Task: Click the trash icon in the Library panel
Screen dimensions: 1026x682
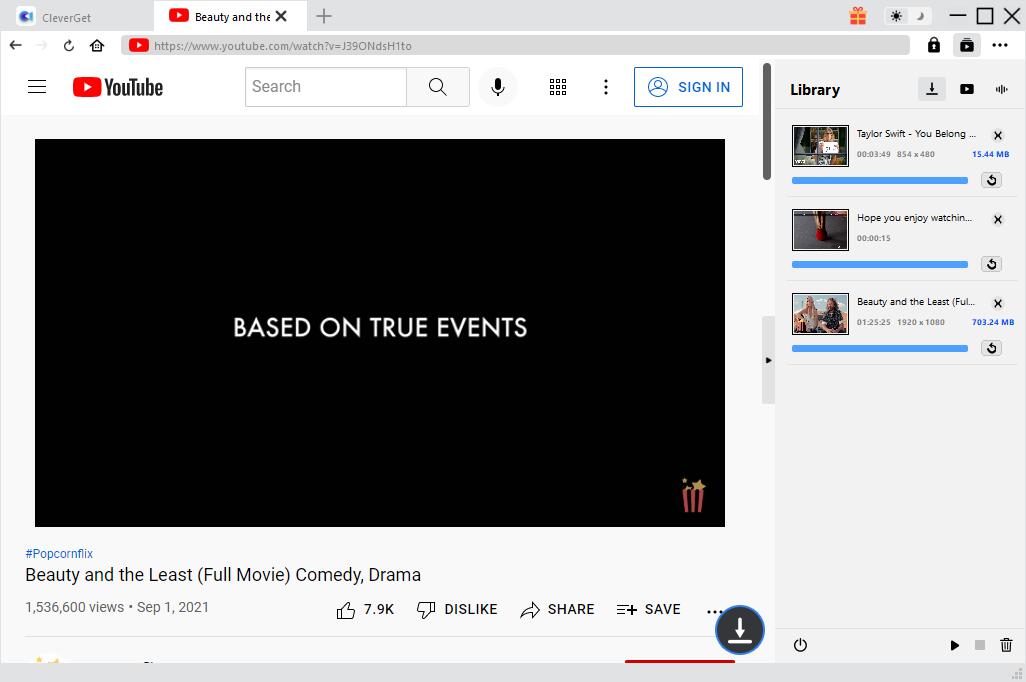Action: point(1006,645)
